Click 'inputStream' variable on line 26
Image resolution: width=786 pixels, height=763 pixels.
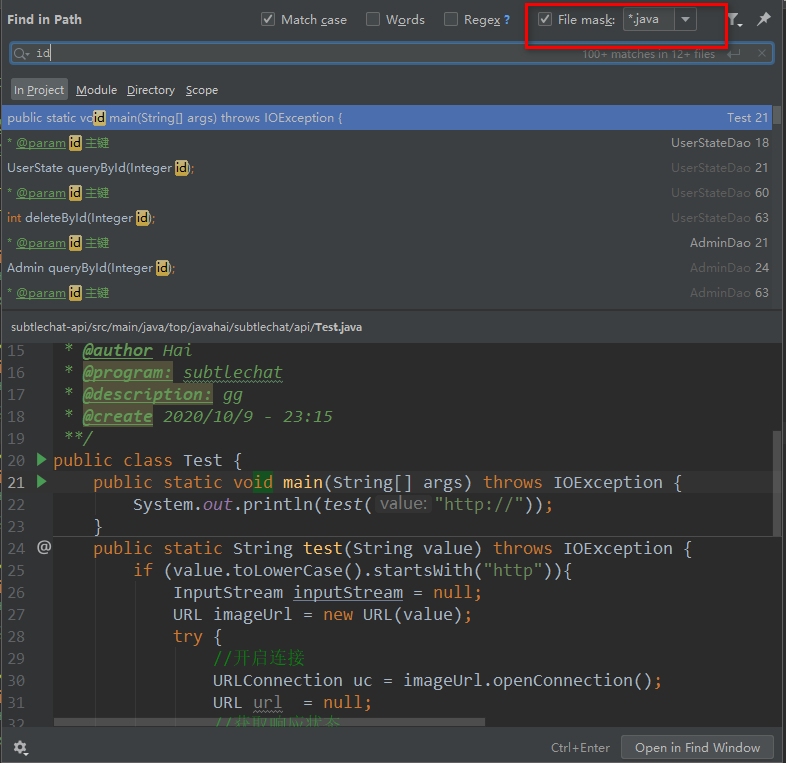(x=348, y=592)
